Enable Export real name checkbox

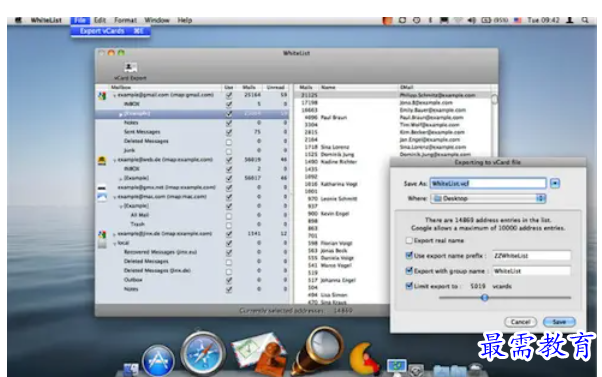[409, 241]
